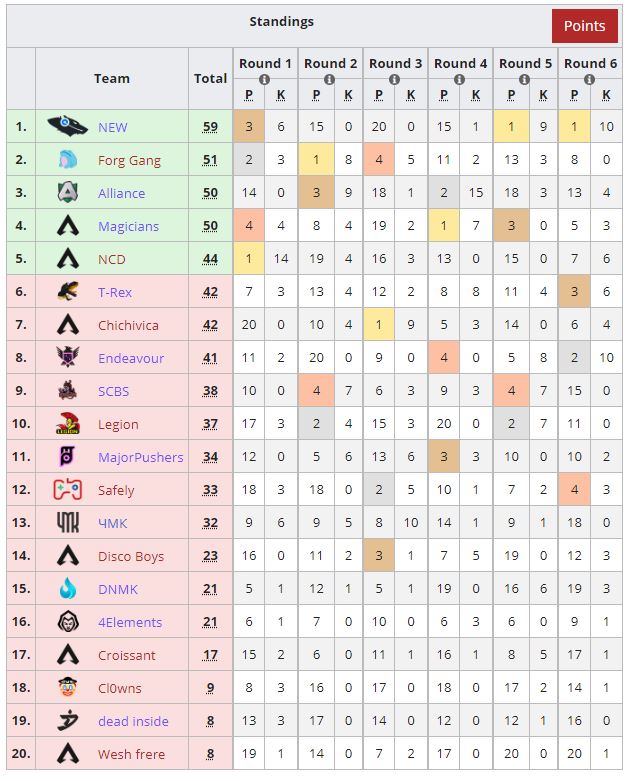This screenshot has width=633, height=781.
Task: Click the Alliance team logo
Action: tap(68, 193)
